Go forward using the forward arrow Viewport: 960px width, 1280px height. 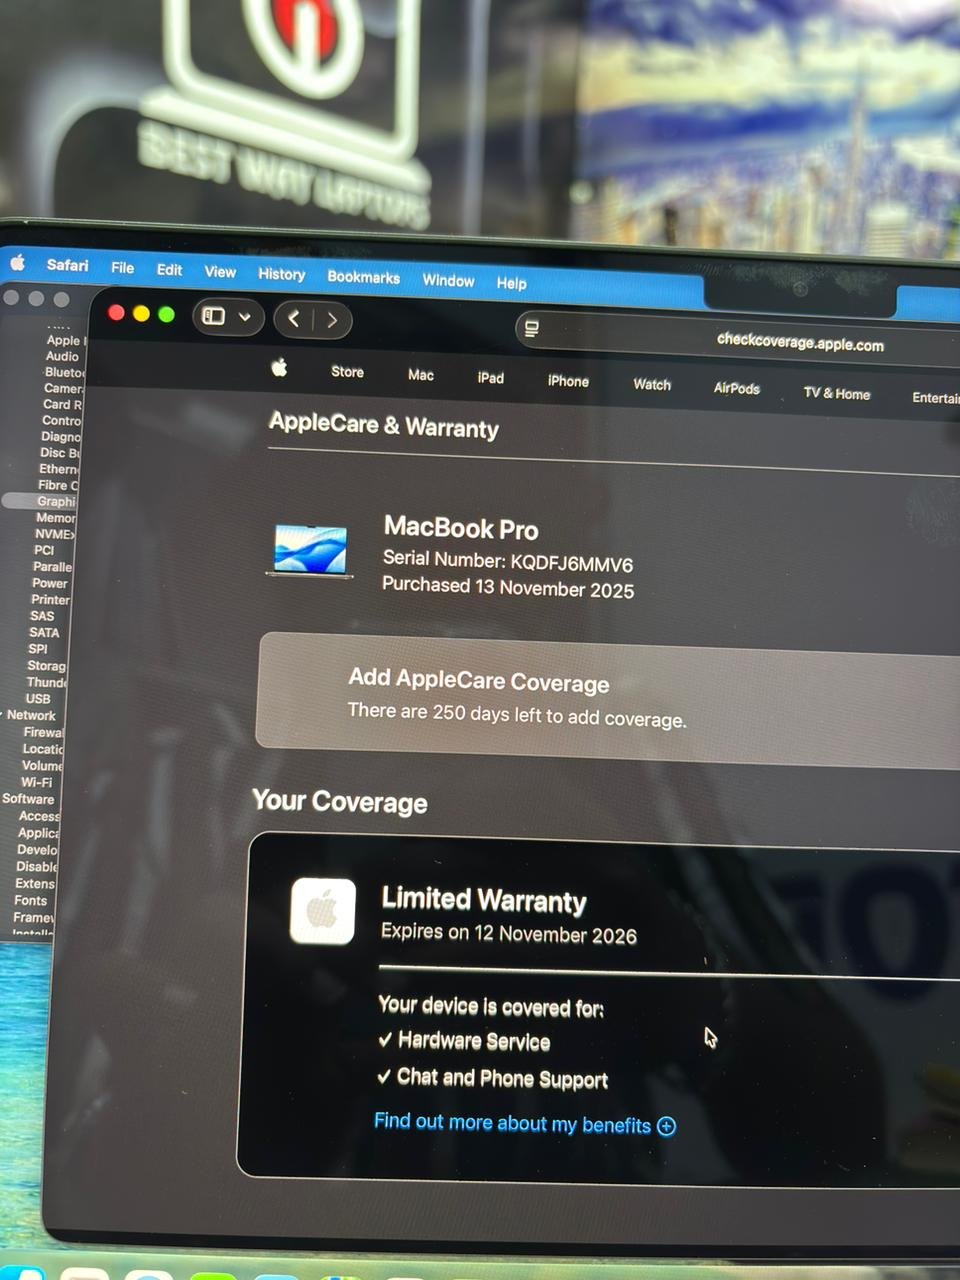tap(332, 320)
